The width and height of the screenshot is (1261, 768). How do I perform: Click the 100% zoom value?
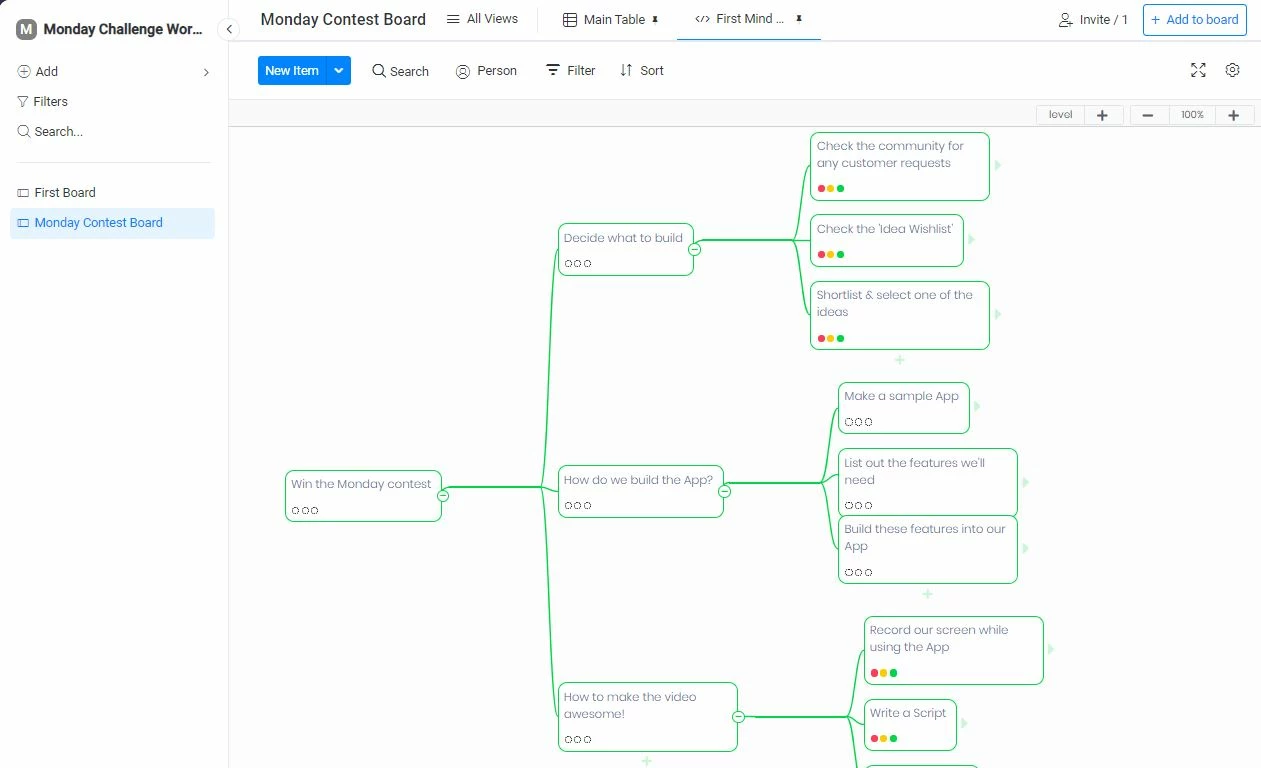(1192, 115)
